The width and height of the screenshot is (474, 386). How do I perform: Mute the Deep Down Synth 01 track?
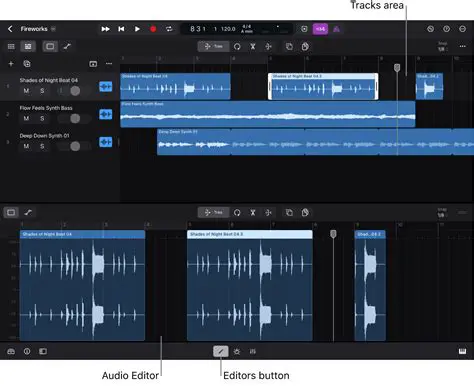26,146
